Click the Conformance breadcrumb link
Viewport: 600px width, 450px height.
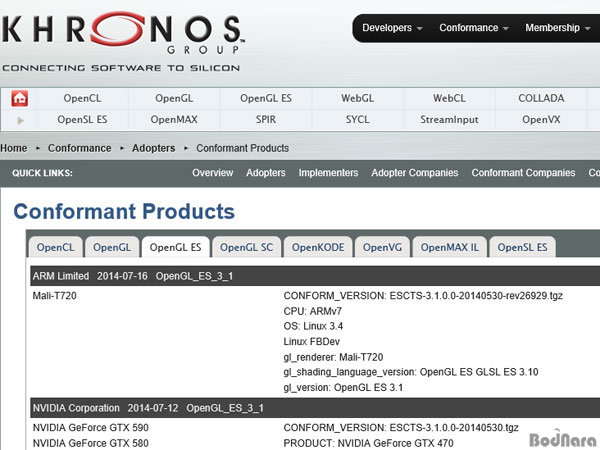click(x=80, y=148)
